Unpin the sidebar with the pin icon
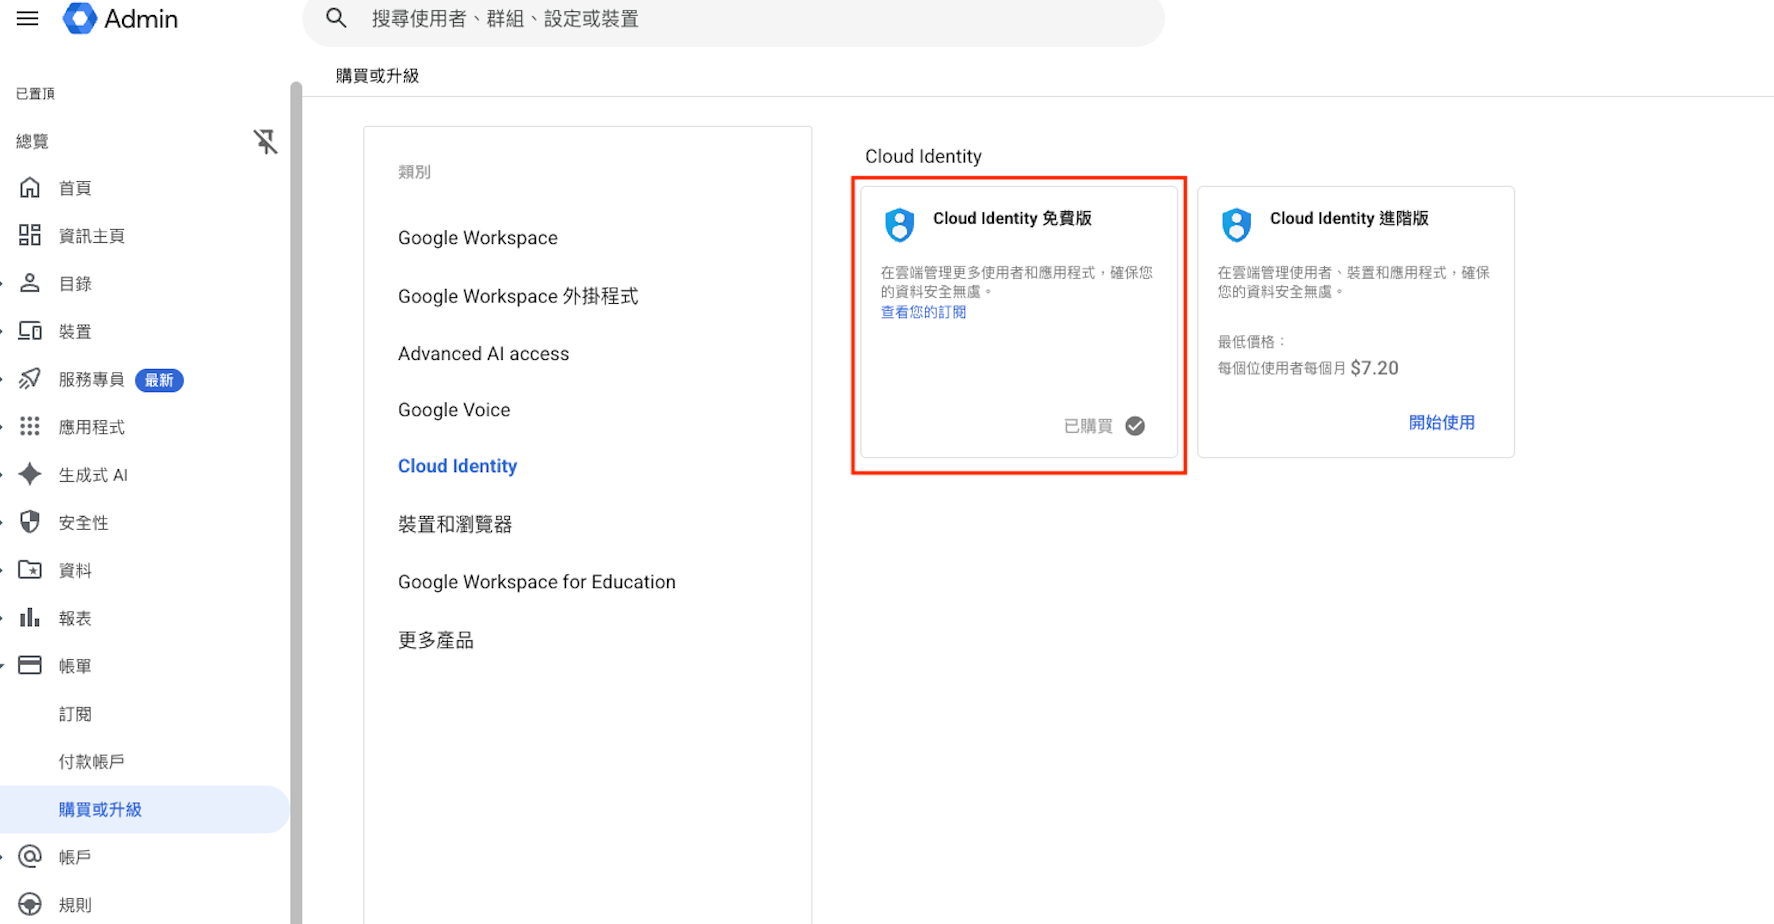The width and height of the screenshot is (1774, 924). click(x=265, y=141)
